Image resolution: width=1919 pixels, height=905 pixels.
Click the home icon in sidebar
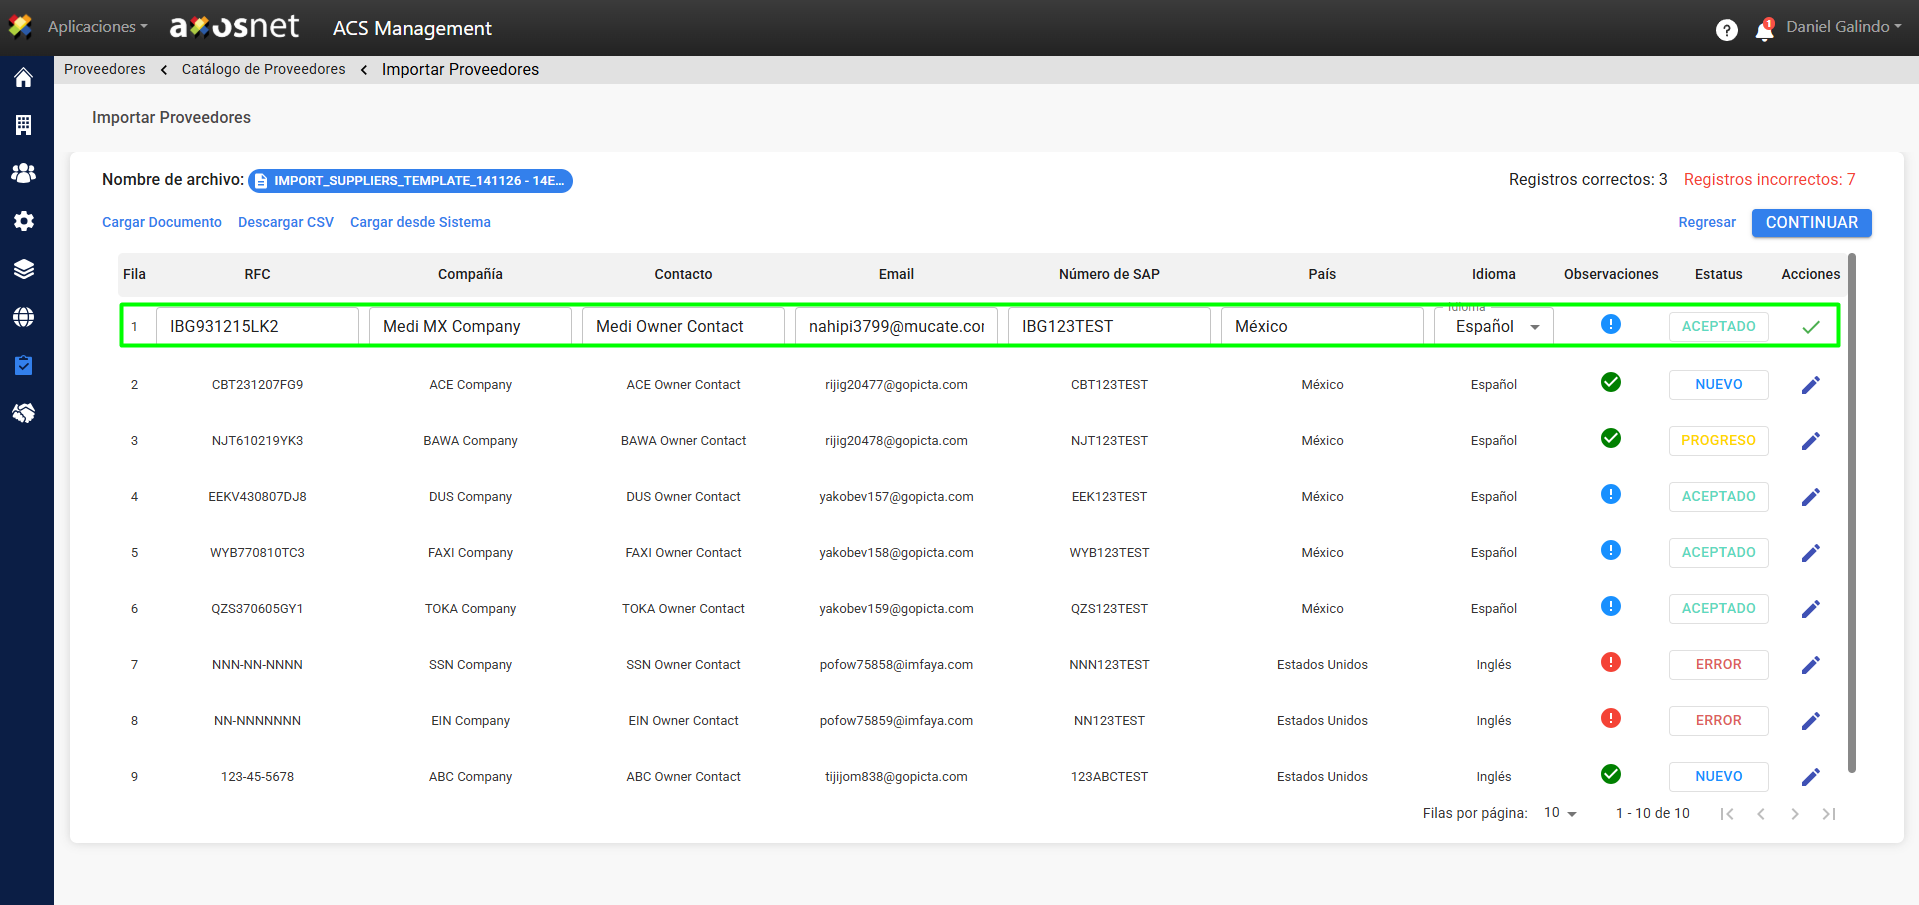click(x=24, y=78)
